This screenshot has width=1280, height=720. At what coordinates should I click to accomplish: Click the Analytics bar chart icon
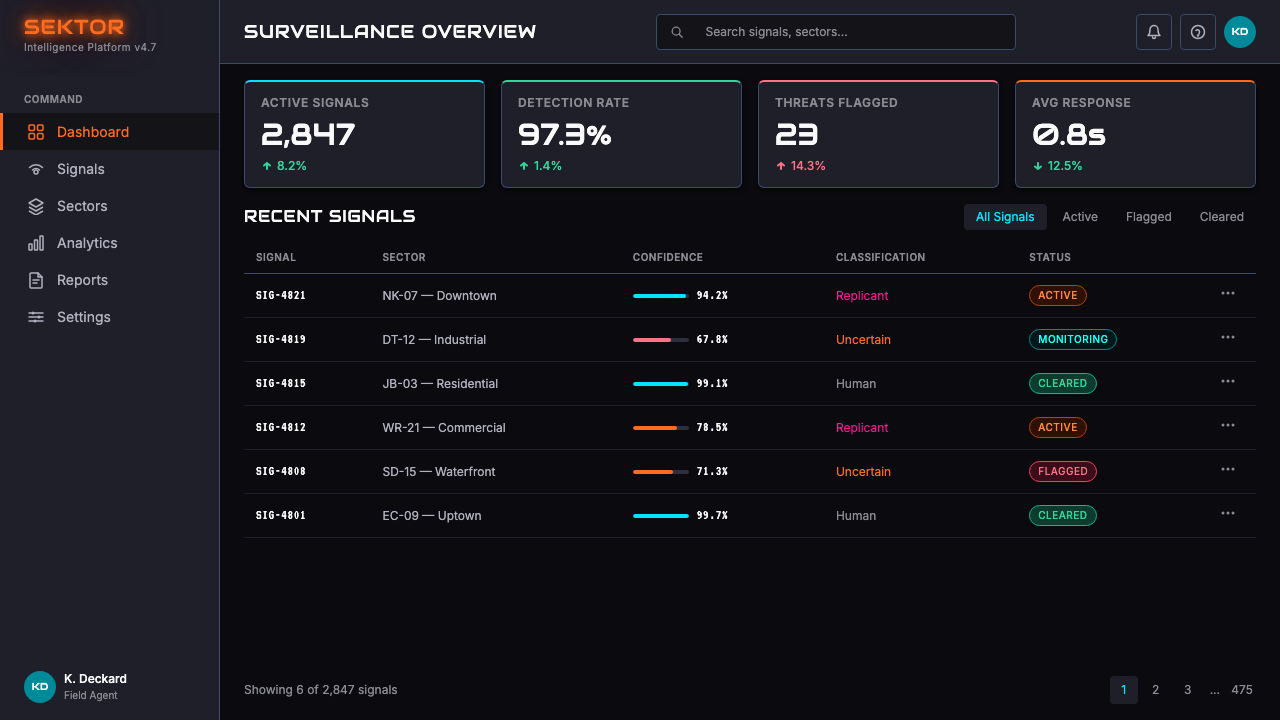[36, 243]
